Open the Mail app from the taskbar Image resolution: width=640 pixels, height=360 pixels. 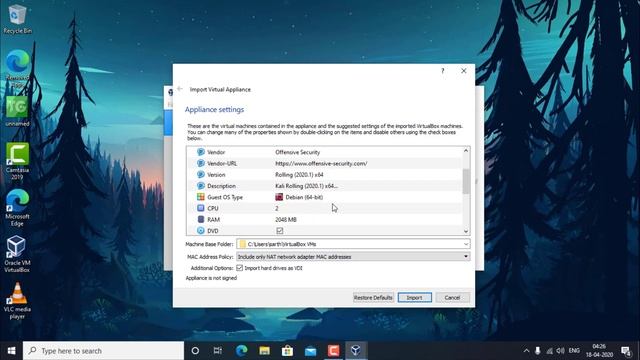[x=311, y=351]
